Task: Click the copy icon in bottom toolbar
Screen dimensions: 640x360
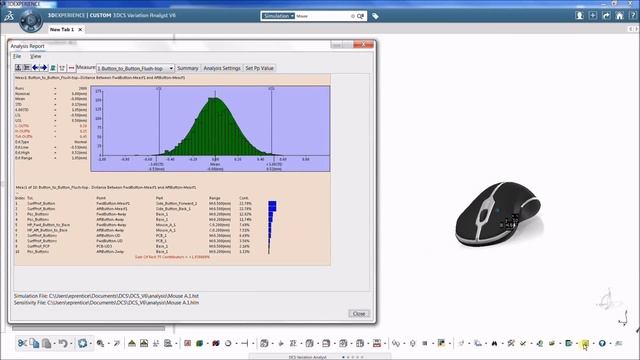Action: tap(34, 343)
